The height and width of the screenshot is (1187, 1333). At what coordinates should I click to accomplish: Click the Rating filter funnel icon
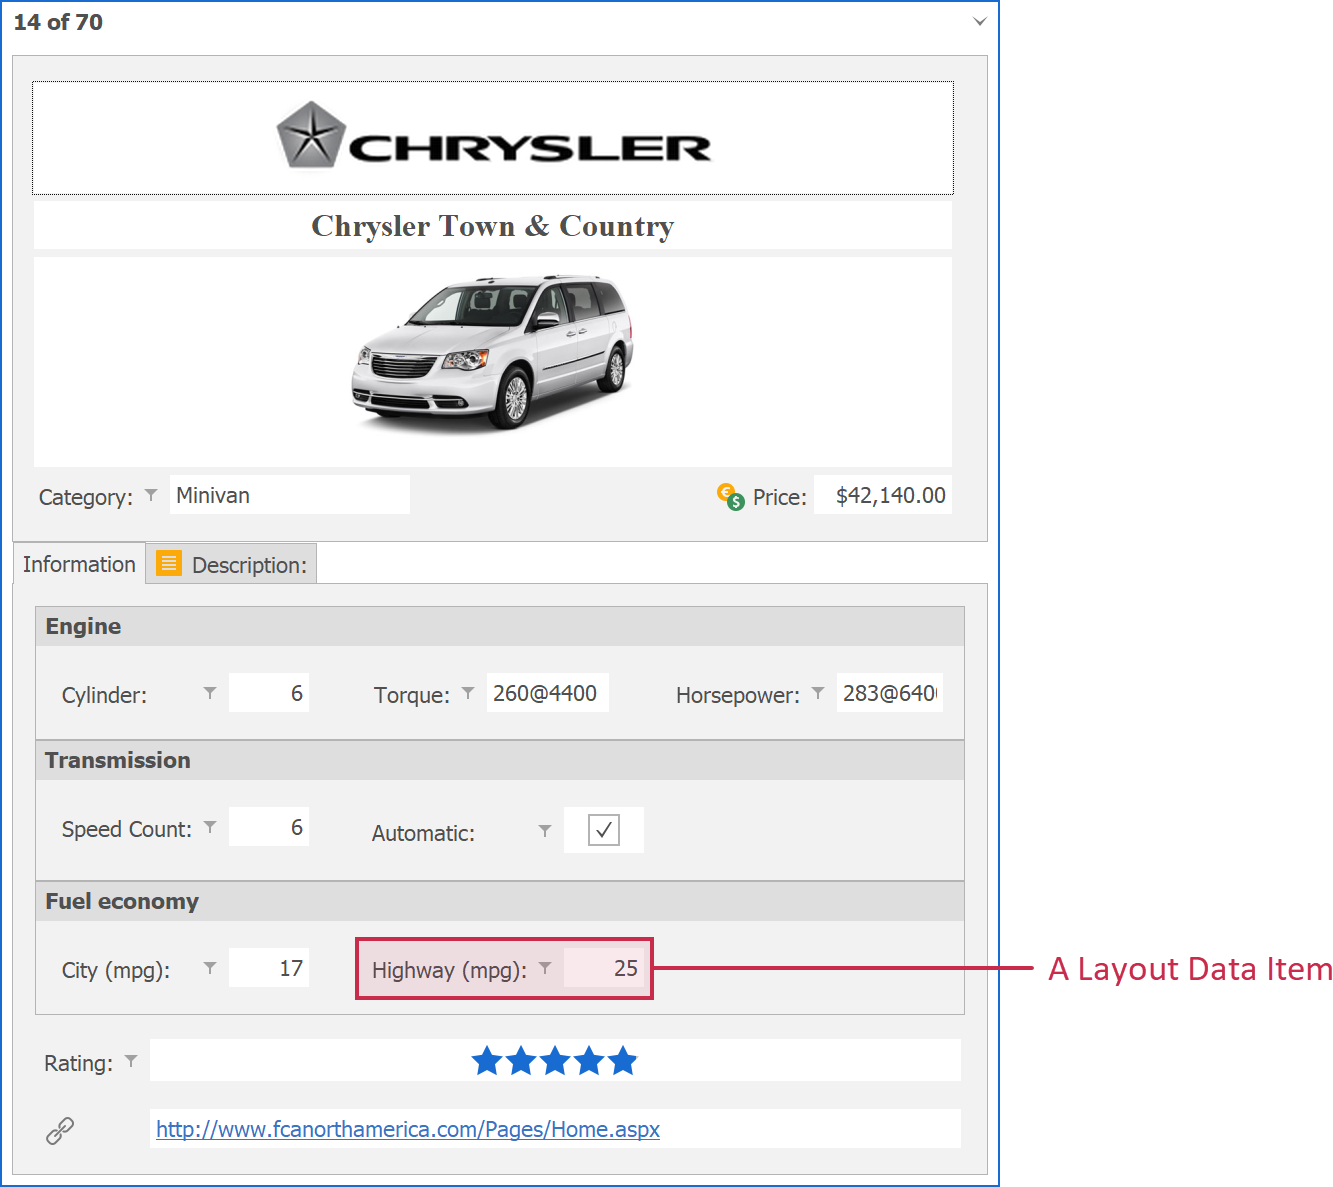131,1061
